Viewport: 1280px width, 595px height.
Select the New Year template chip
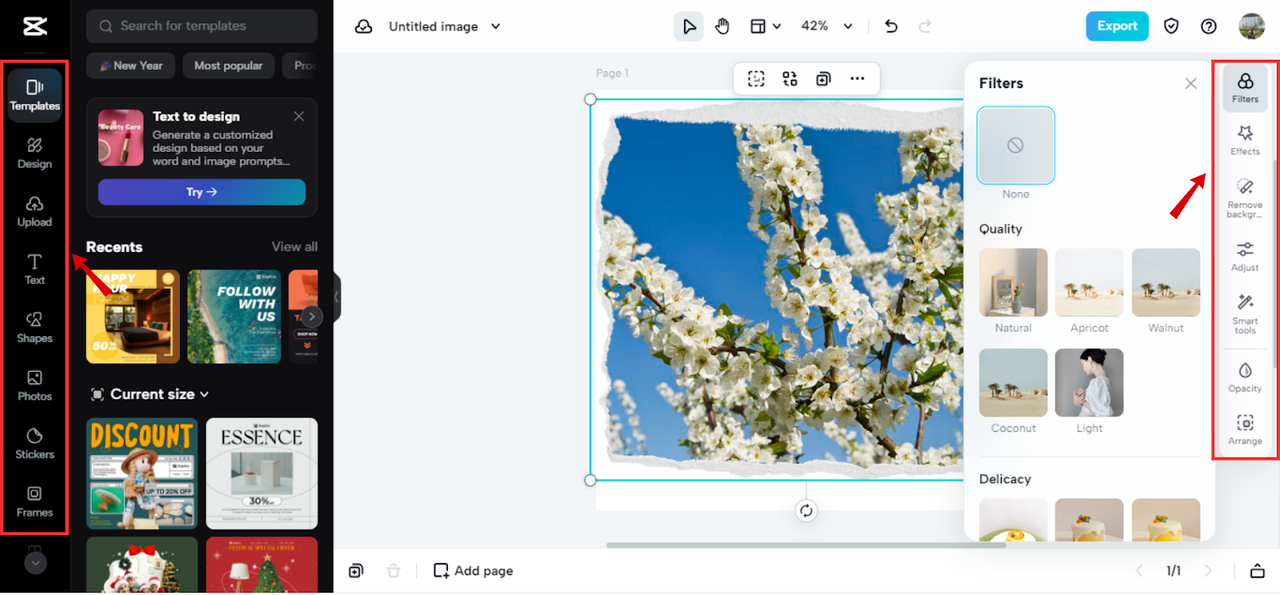(x=131, y=66)
